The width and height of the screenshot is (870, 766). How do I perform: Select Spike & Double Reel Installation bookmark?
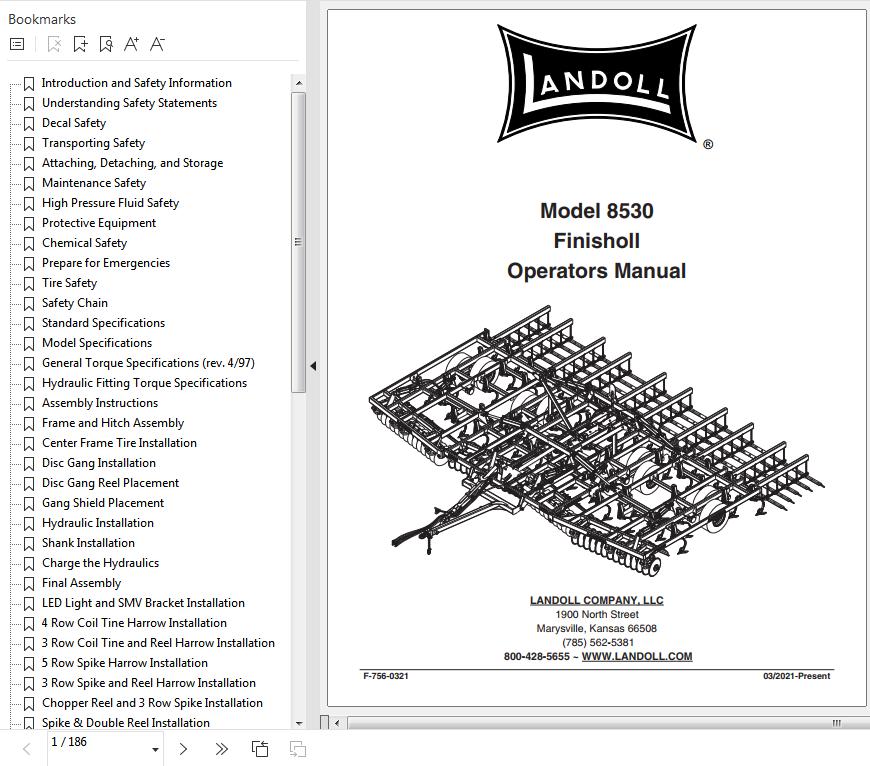(x=126, y=722)
